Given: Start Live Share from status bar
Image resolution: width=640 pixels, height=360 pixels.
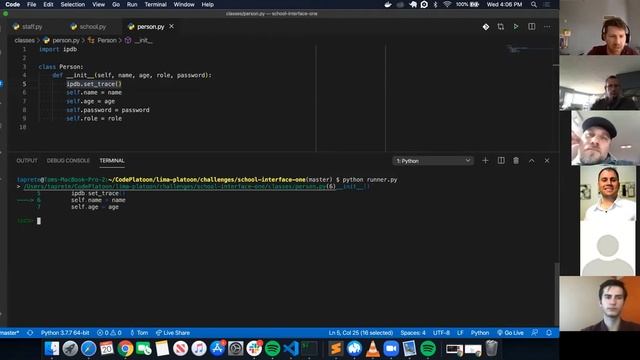Looking at the screenshot, I should click(173, 333).
